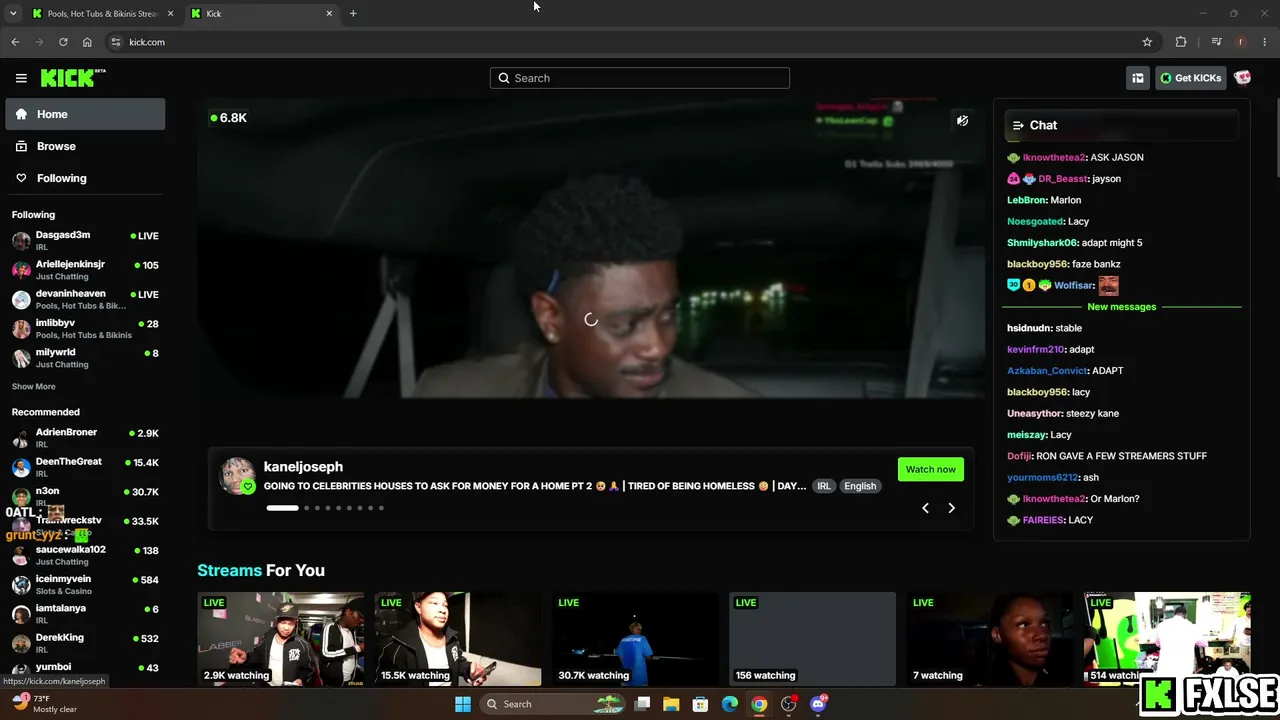Open the Kick shop icon
Image resolution: width=1280 pixels, height=720 pixels.
[x=1137, y=78]
